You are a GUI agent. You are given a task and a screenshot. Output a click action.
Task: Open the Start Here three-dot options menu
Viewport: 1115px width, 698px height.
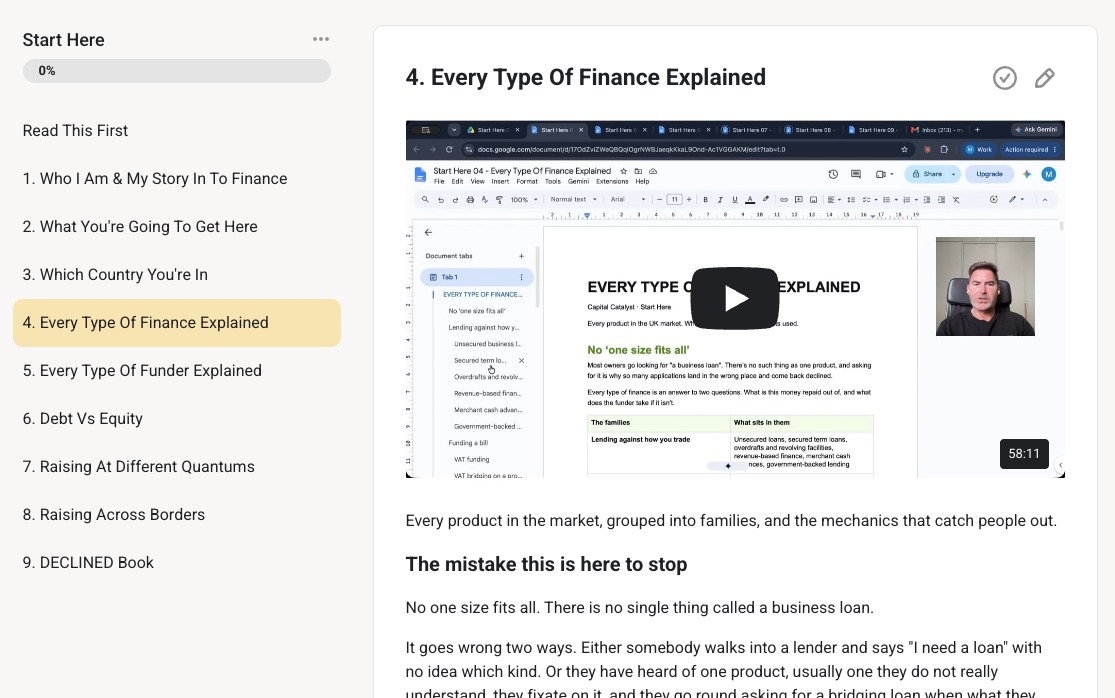(x=321, y=39)
